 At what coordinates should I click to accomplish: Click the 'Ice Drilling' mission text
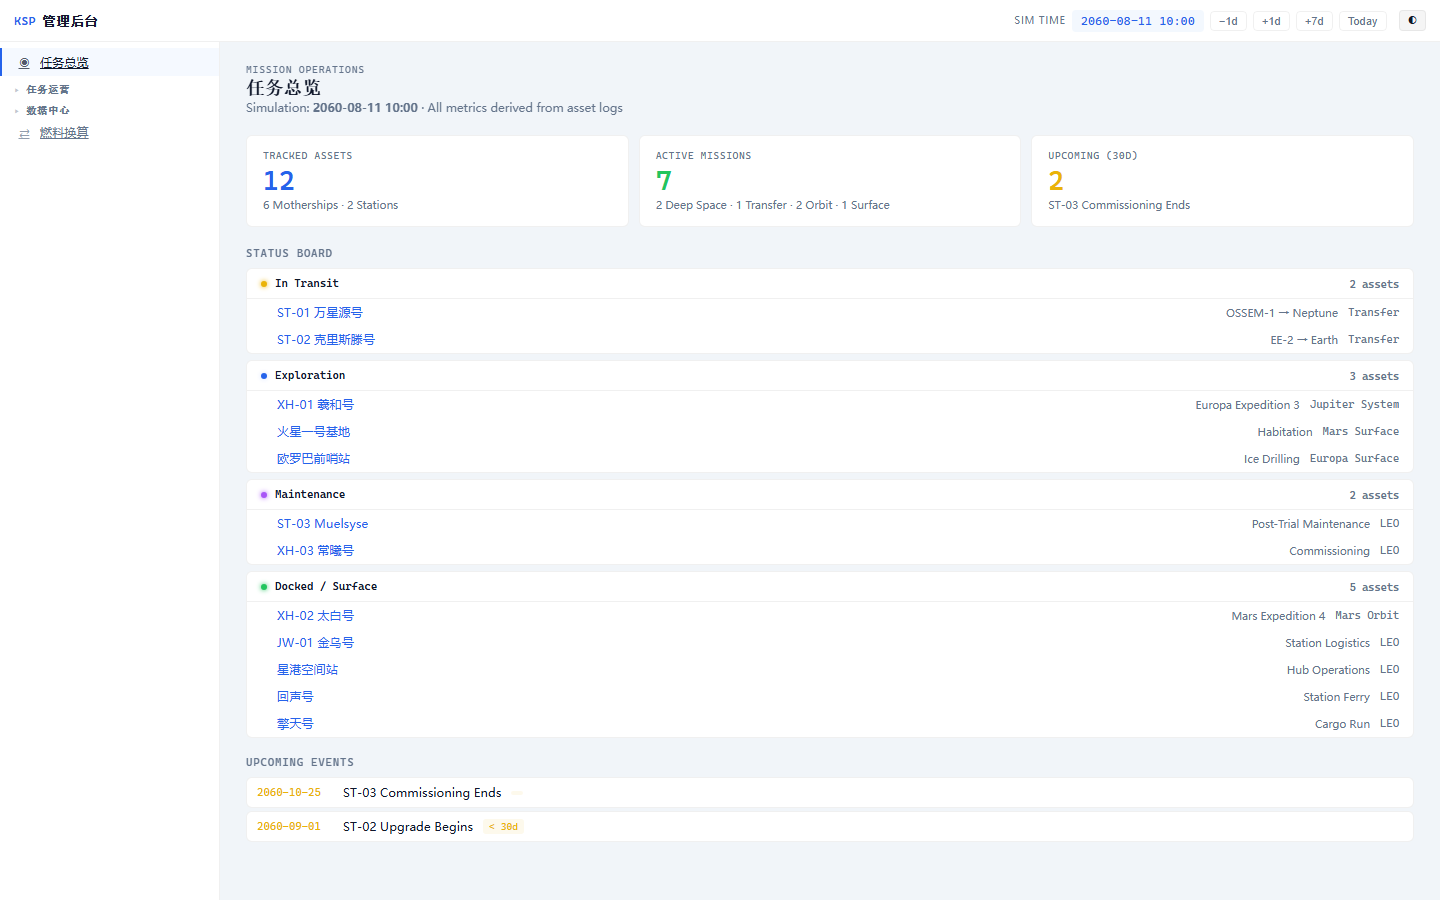coord(1272,459)
